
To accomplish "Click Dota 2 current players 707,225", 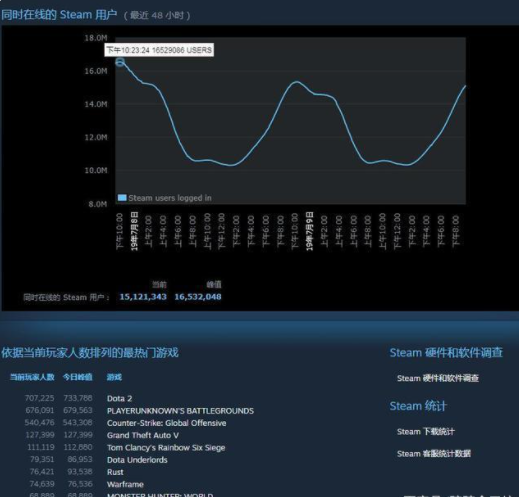I will coord(39,398).
